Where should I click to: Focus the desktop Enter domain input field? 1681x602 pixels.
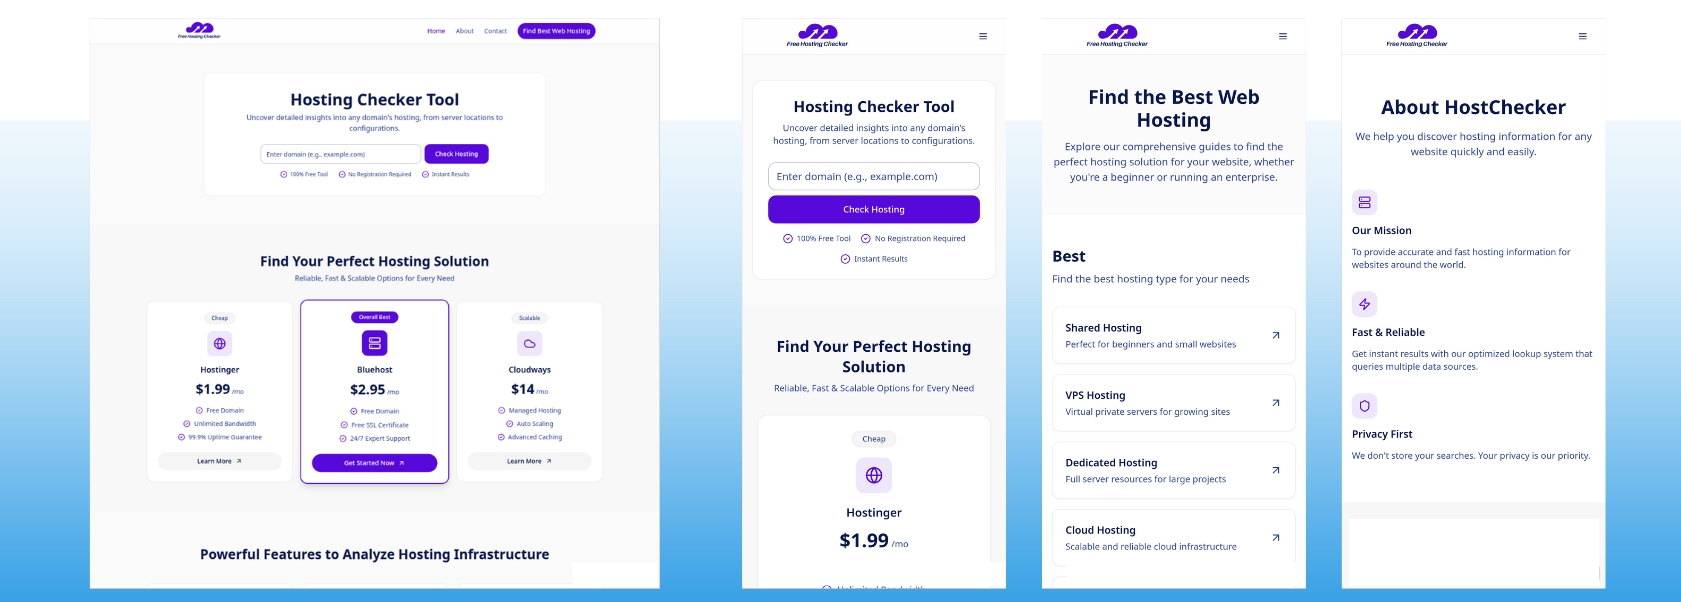[x=341, y=154]
